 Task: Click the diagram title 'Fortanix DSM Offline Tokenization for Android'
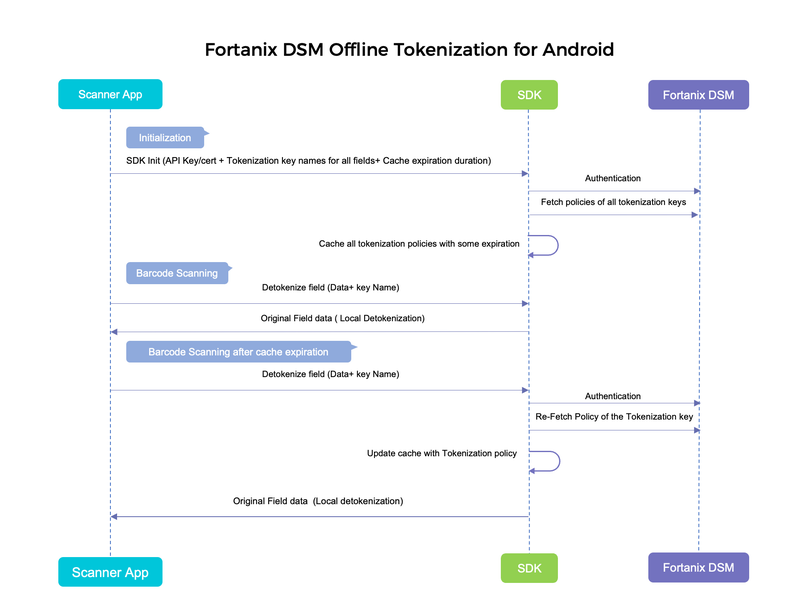click(x=409, y=49)
